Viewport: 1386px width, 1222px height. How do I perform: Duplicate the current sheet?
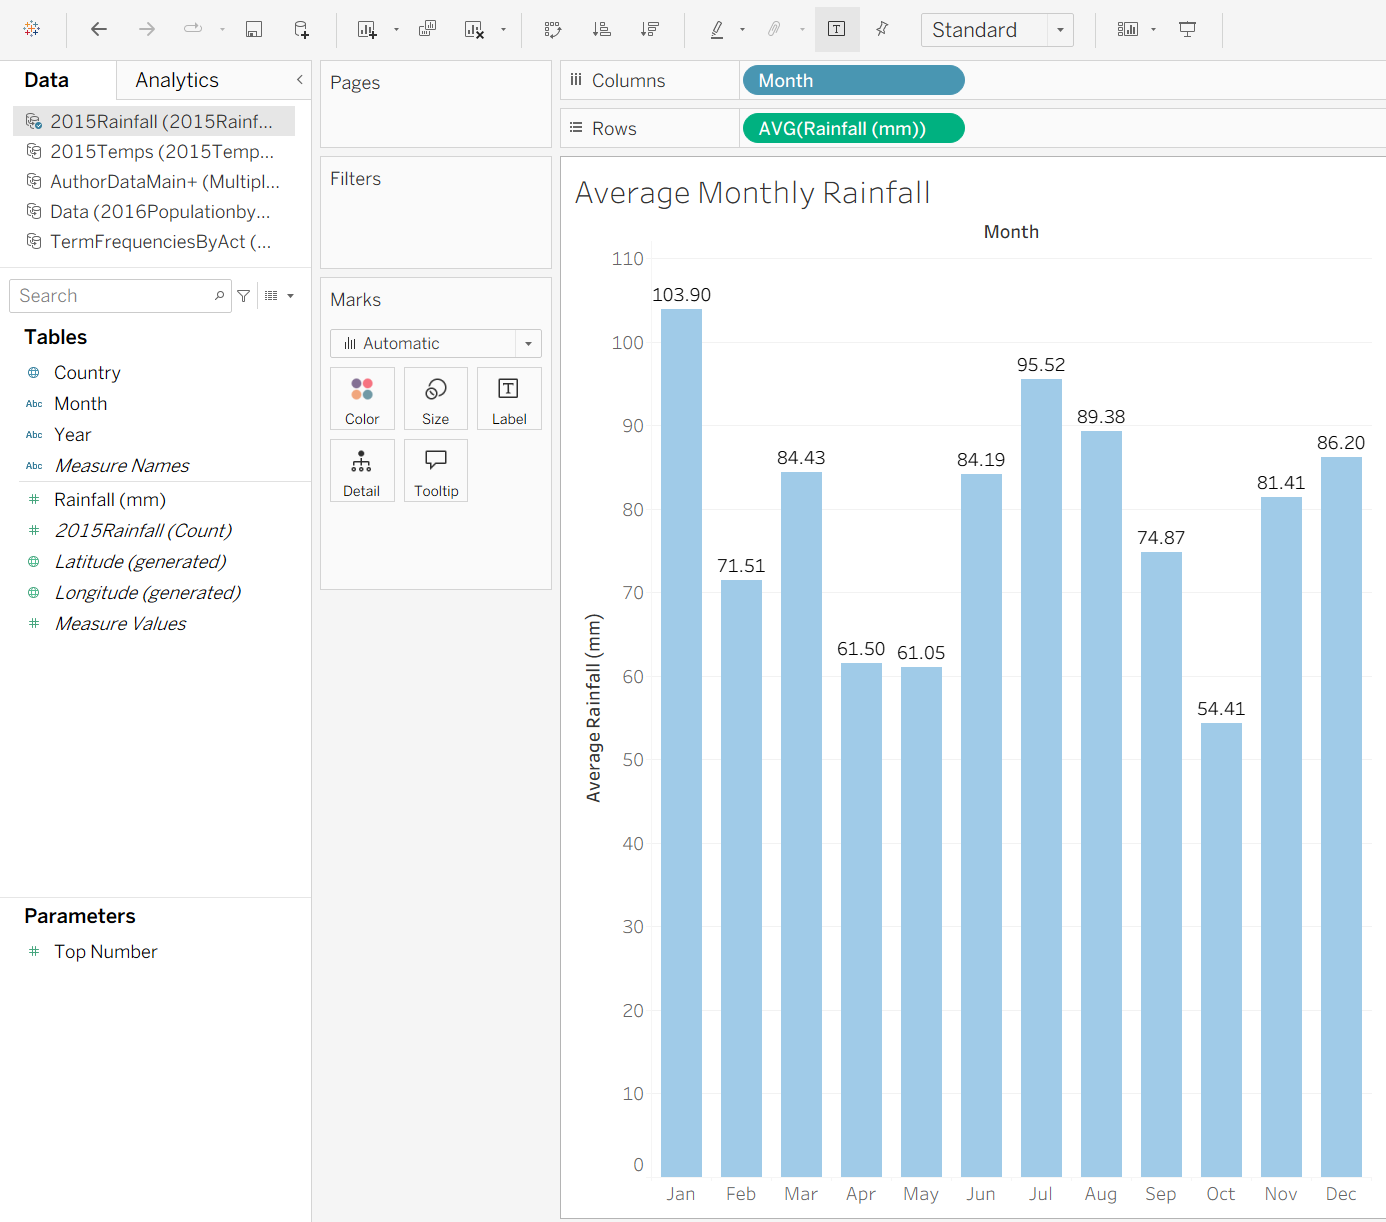pos(427,29)
